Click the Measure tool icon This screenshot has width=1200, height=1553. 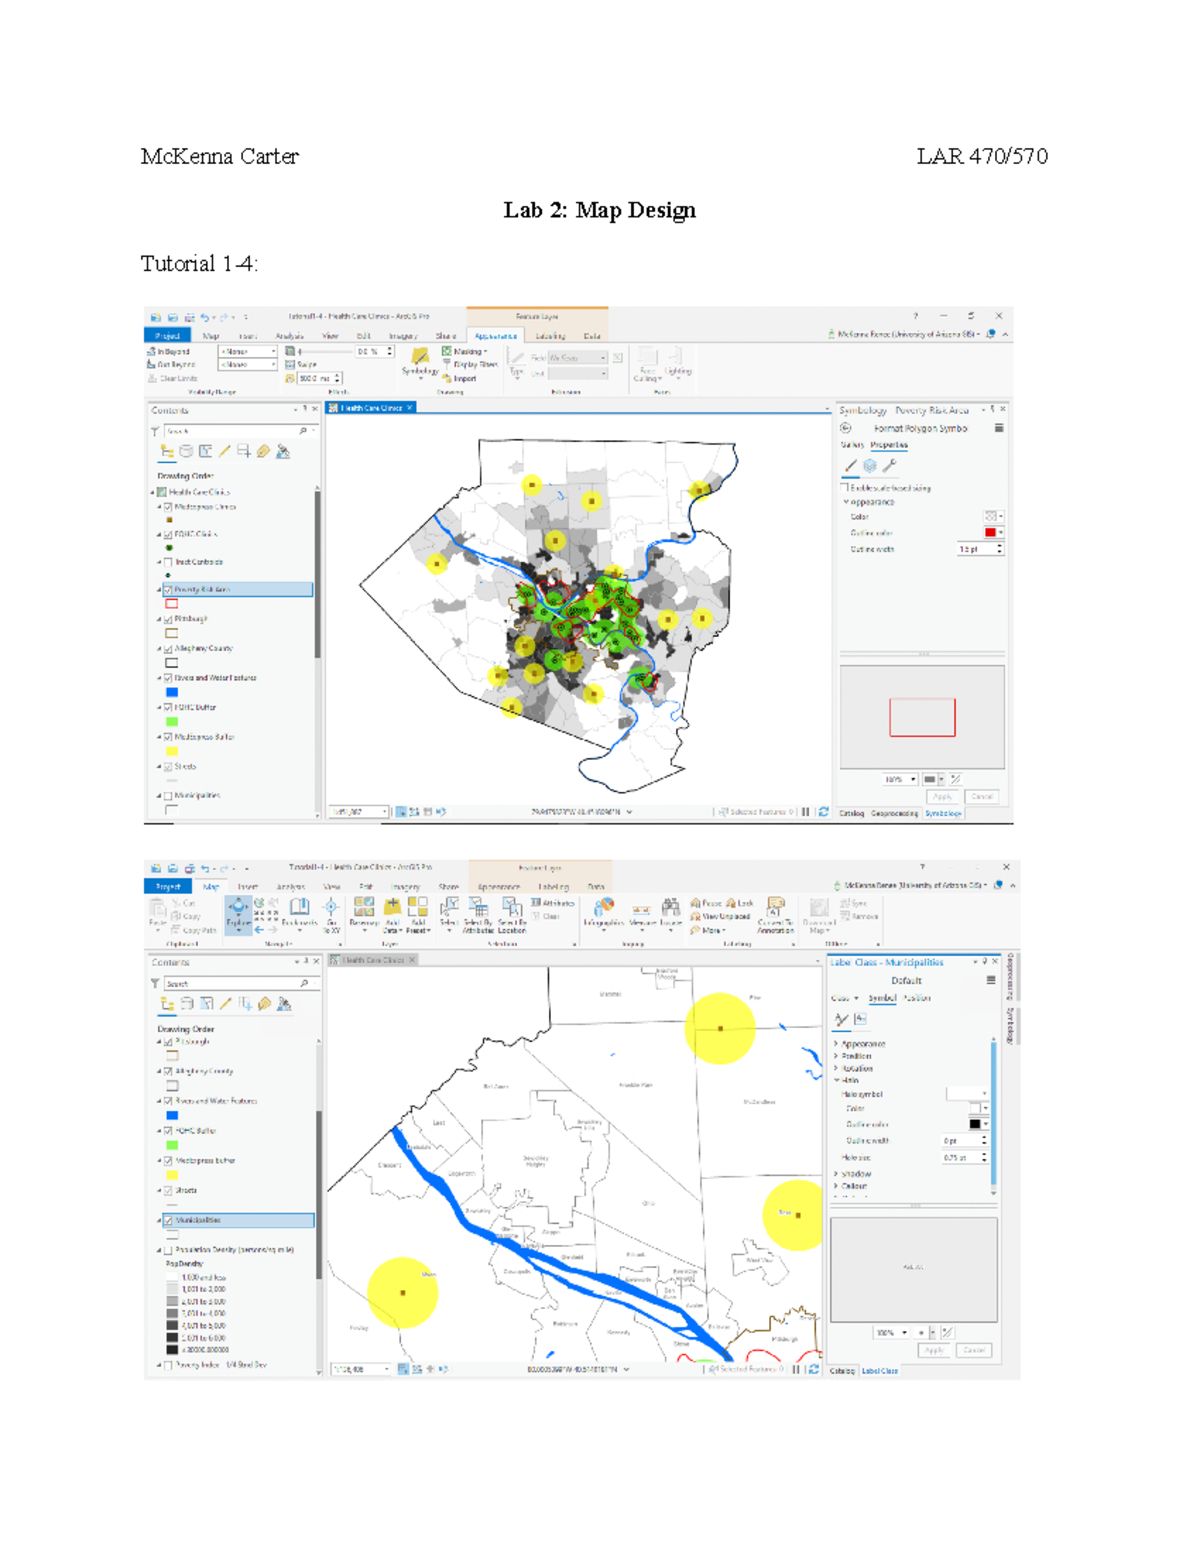point(640,908)
